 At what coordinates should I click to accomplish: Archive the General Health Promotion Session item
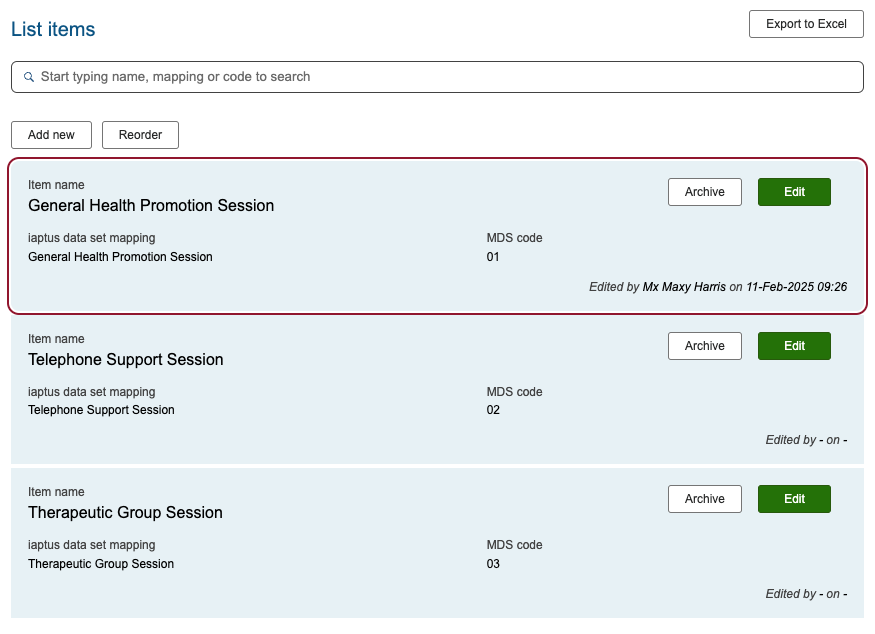point(704,192)
